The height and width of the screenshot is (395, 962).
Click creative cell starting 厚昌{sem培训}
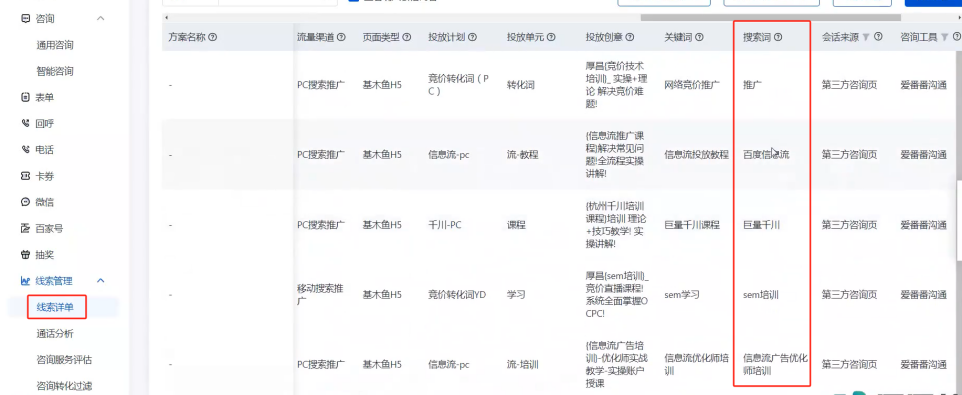[616, 295]
